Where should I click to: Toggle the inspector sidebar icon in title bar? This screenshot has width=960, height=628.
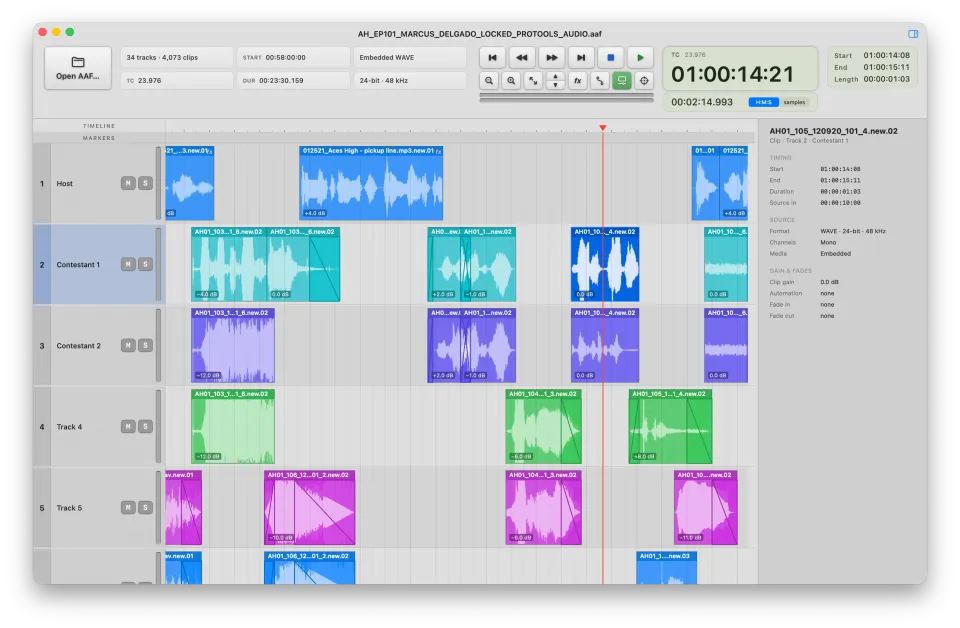(913, 34)
